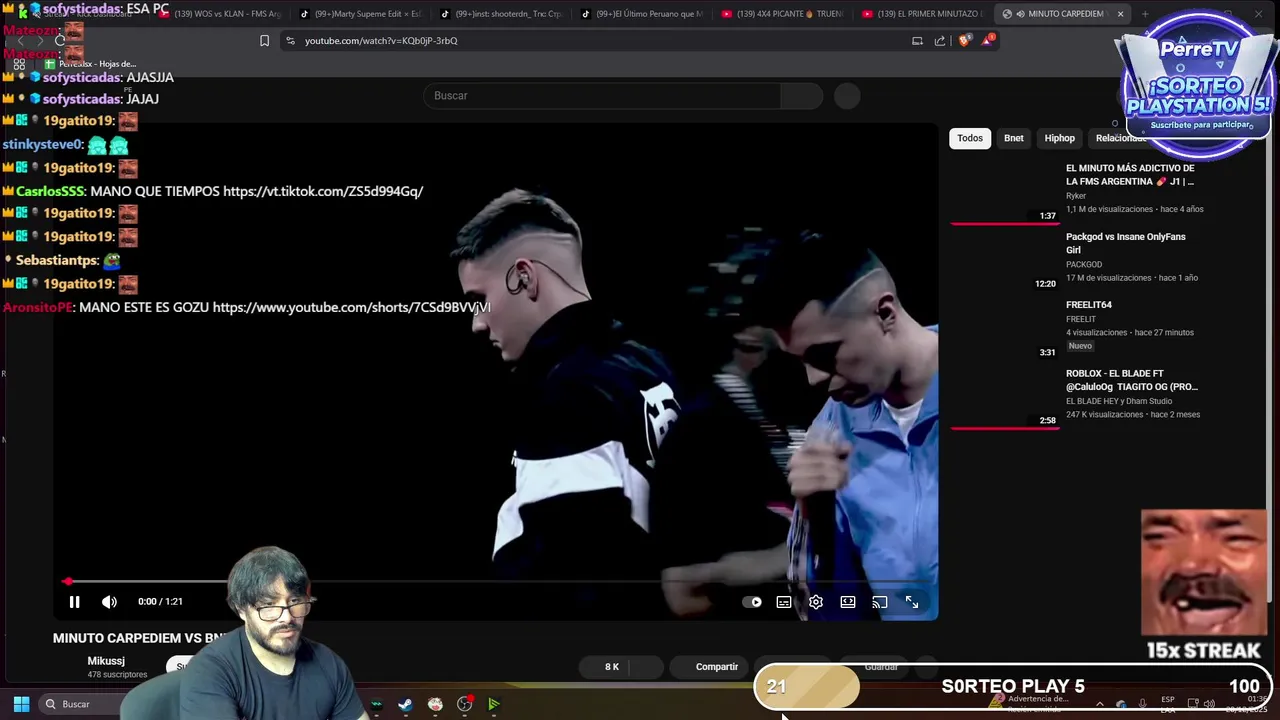Select the Bnet filter chip
This screenshot has height=720, width=1280.
coord(1014,138)
